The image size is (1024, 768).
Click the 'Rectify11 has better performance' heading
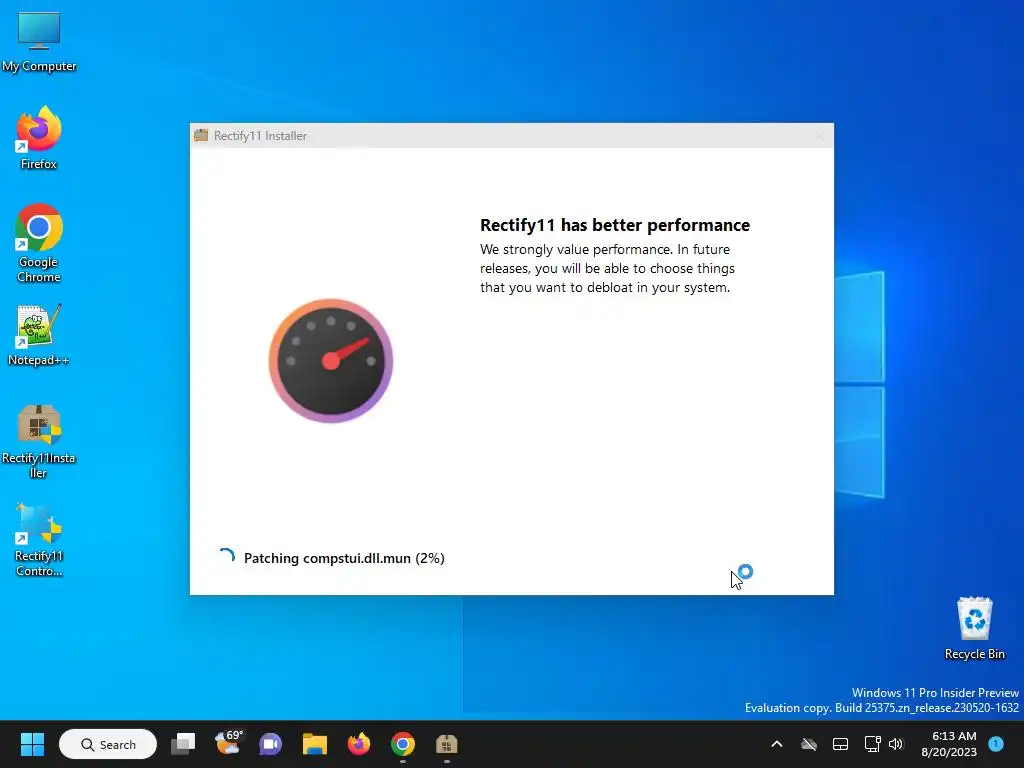(615, 225)
